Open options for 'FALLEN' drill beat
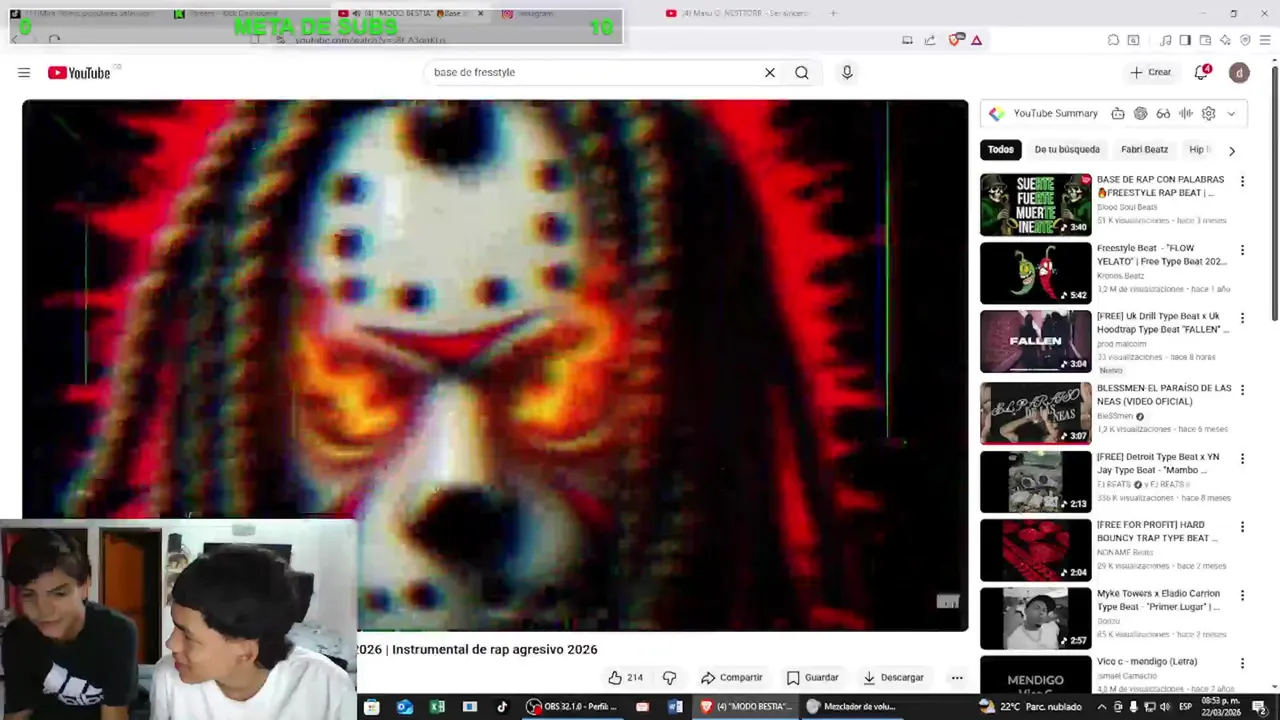This screenshot has width=1280, height=720. click(x=1242, y=318)
